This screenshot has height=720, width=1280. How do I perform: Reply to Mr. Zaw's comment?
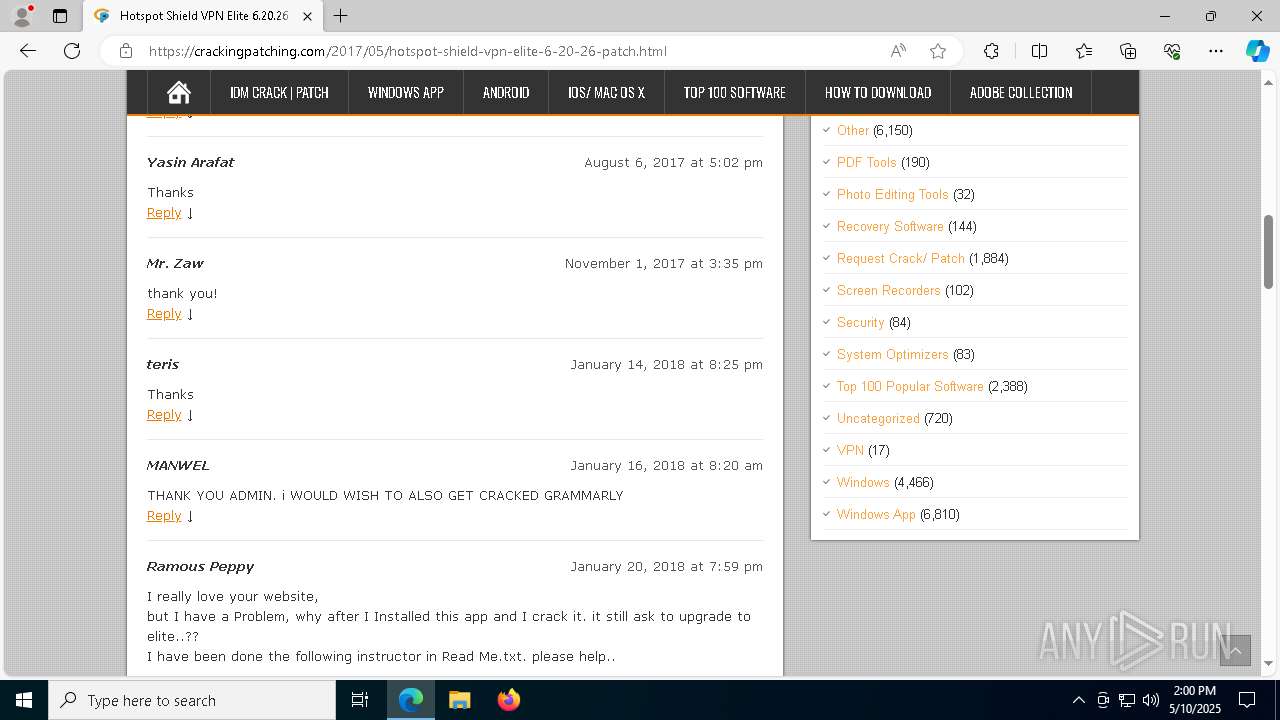[164, 314]
